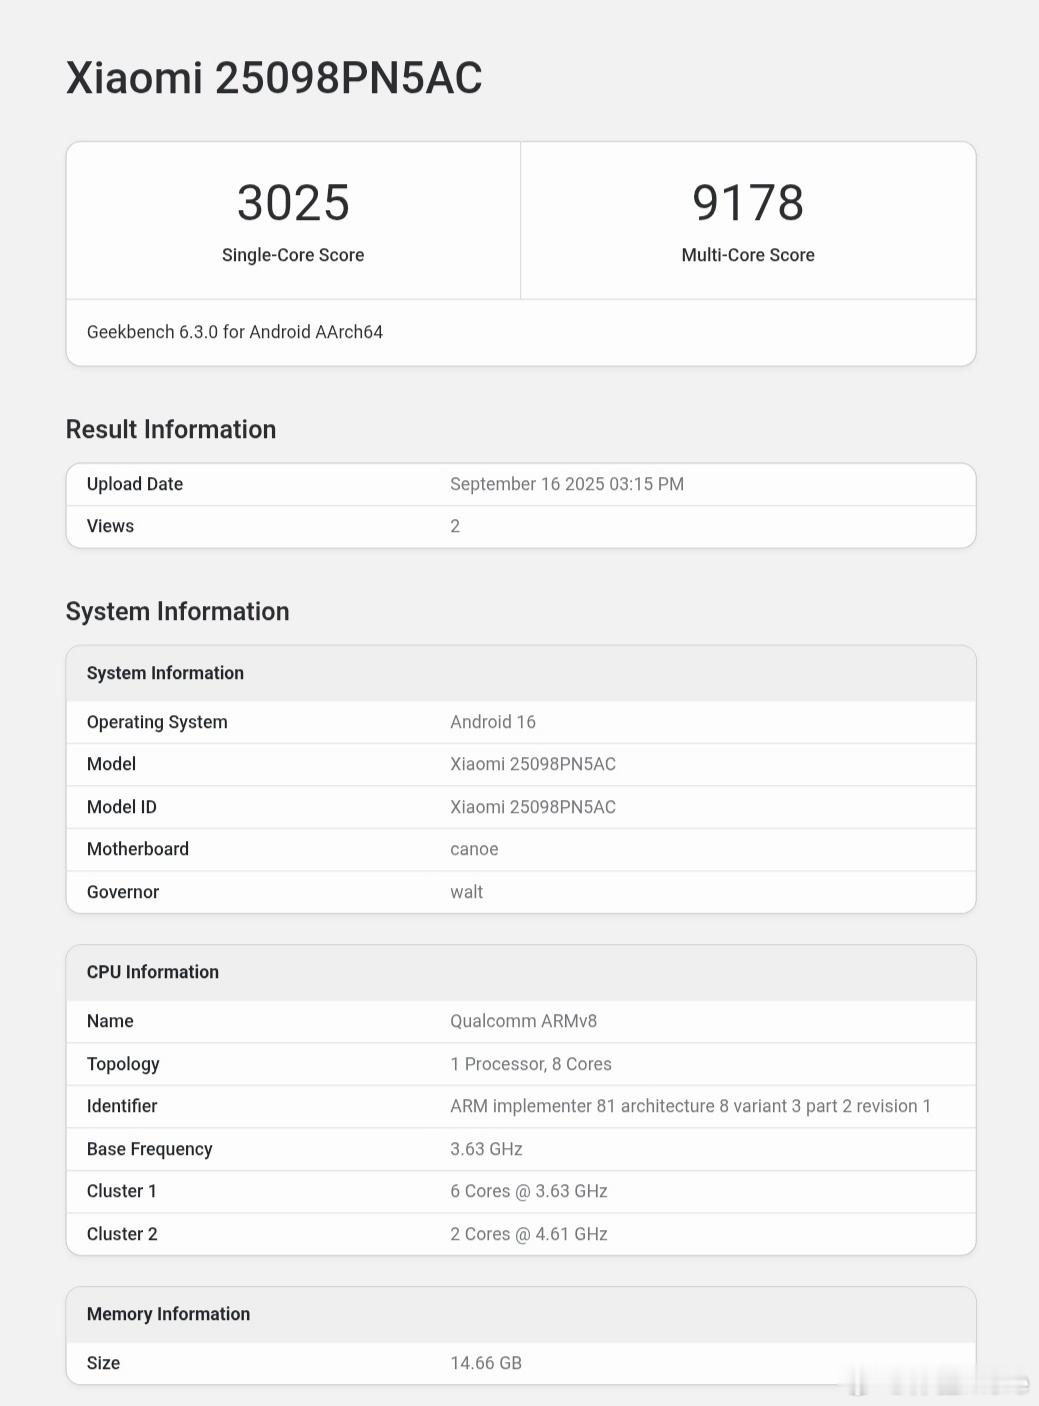
Task: Click the Motherboard row label
Action: 138,849
